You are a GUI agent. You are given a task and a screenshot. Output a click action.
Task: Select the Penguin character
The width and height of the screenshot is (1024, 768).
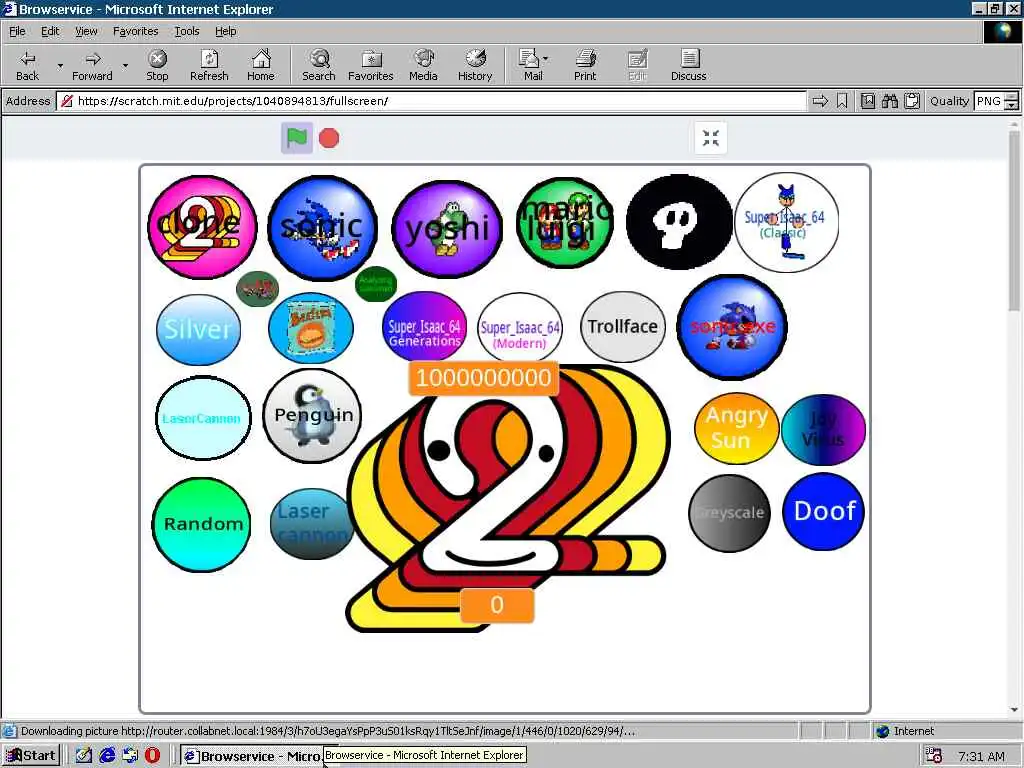(x=312, y=415)
